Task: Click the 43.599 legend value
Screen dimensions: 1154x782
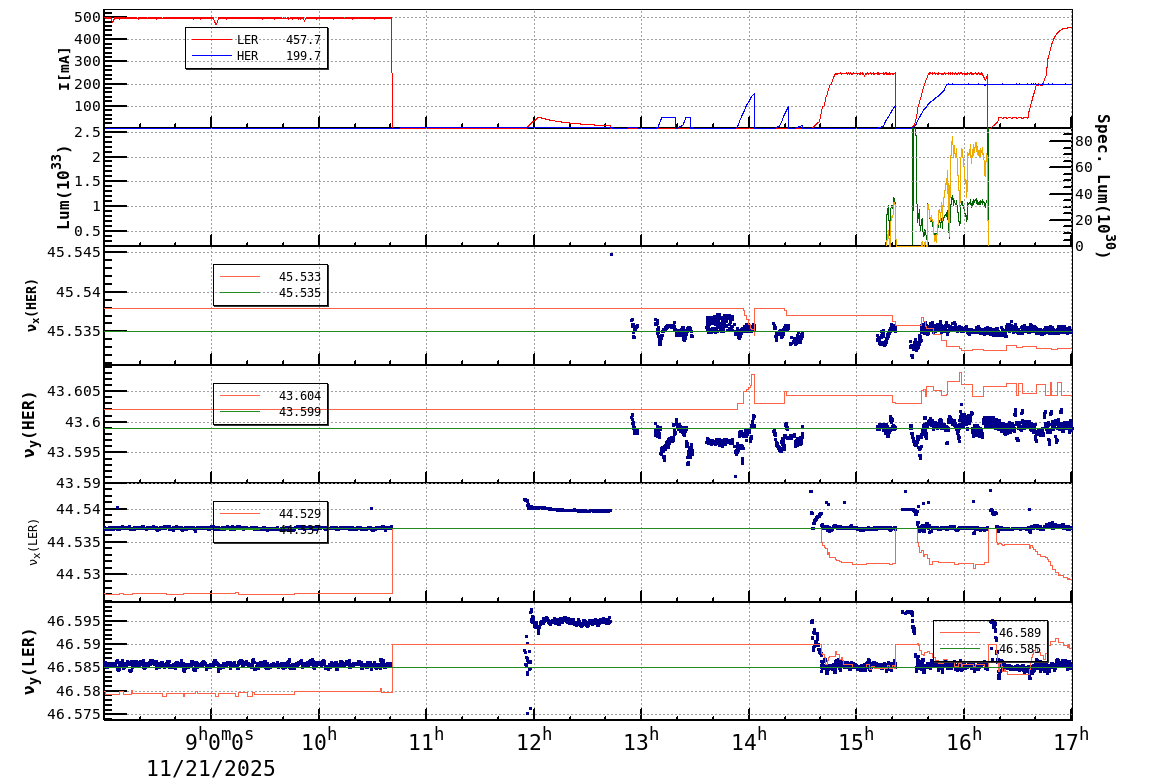Action: [300, 412]
